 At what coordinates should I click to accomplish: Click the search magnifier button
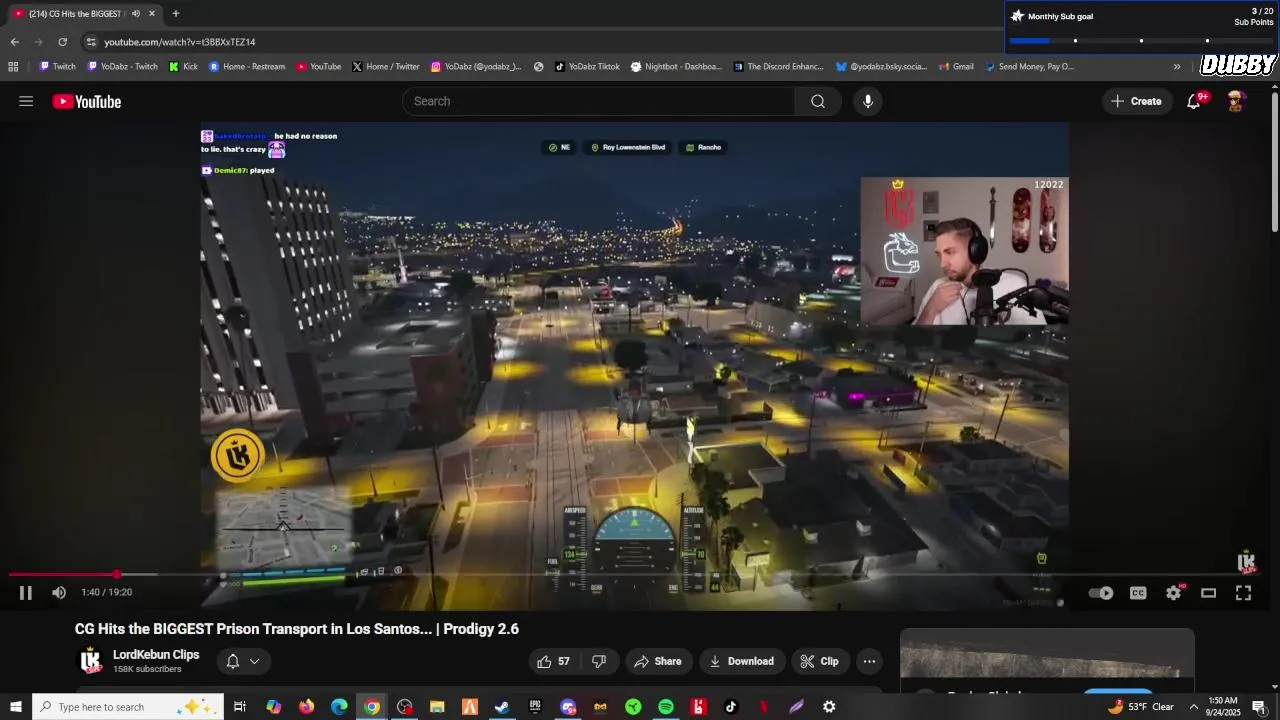click(818, 101)
